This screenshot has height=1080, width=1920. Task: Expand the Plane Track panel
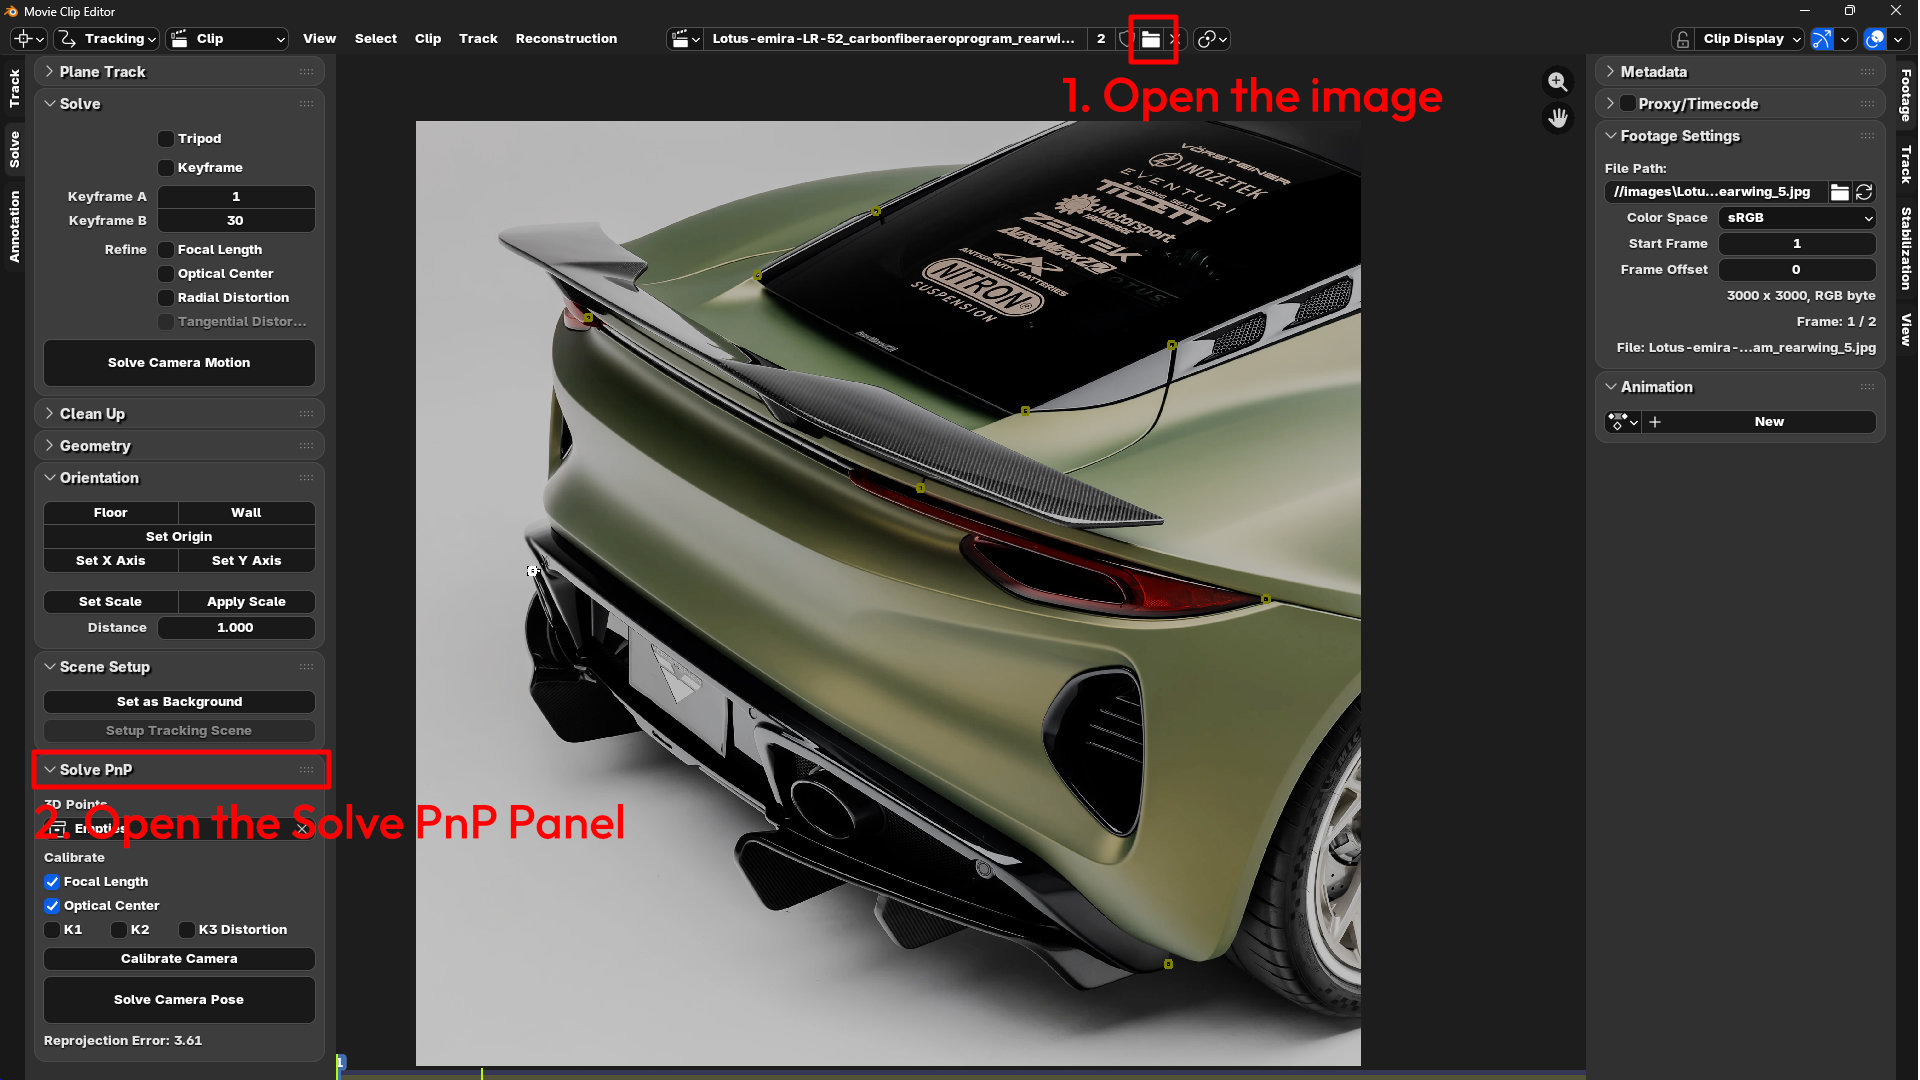point(179,72)
